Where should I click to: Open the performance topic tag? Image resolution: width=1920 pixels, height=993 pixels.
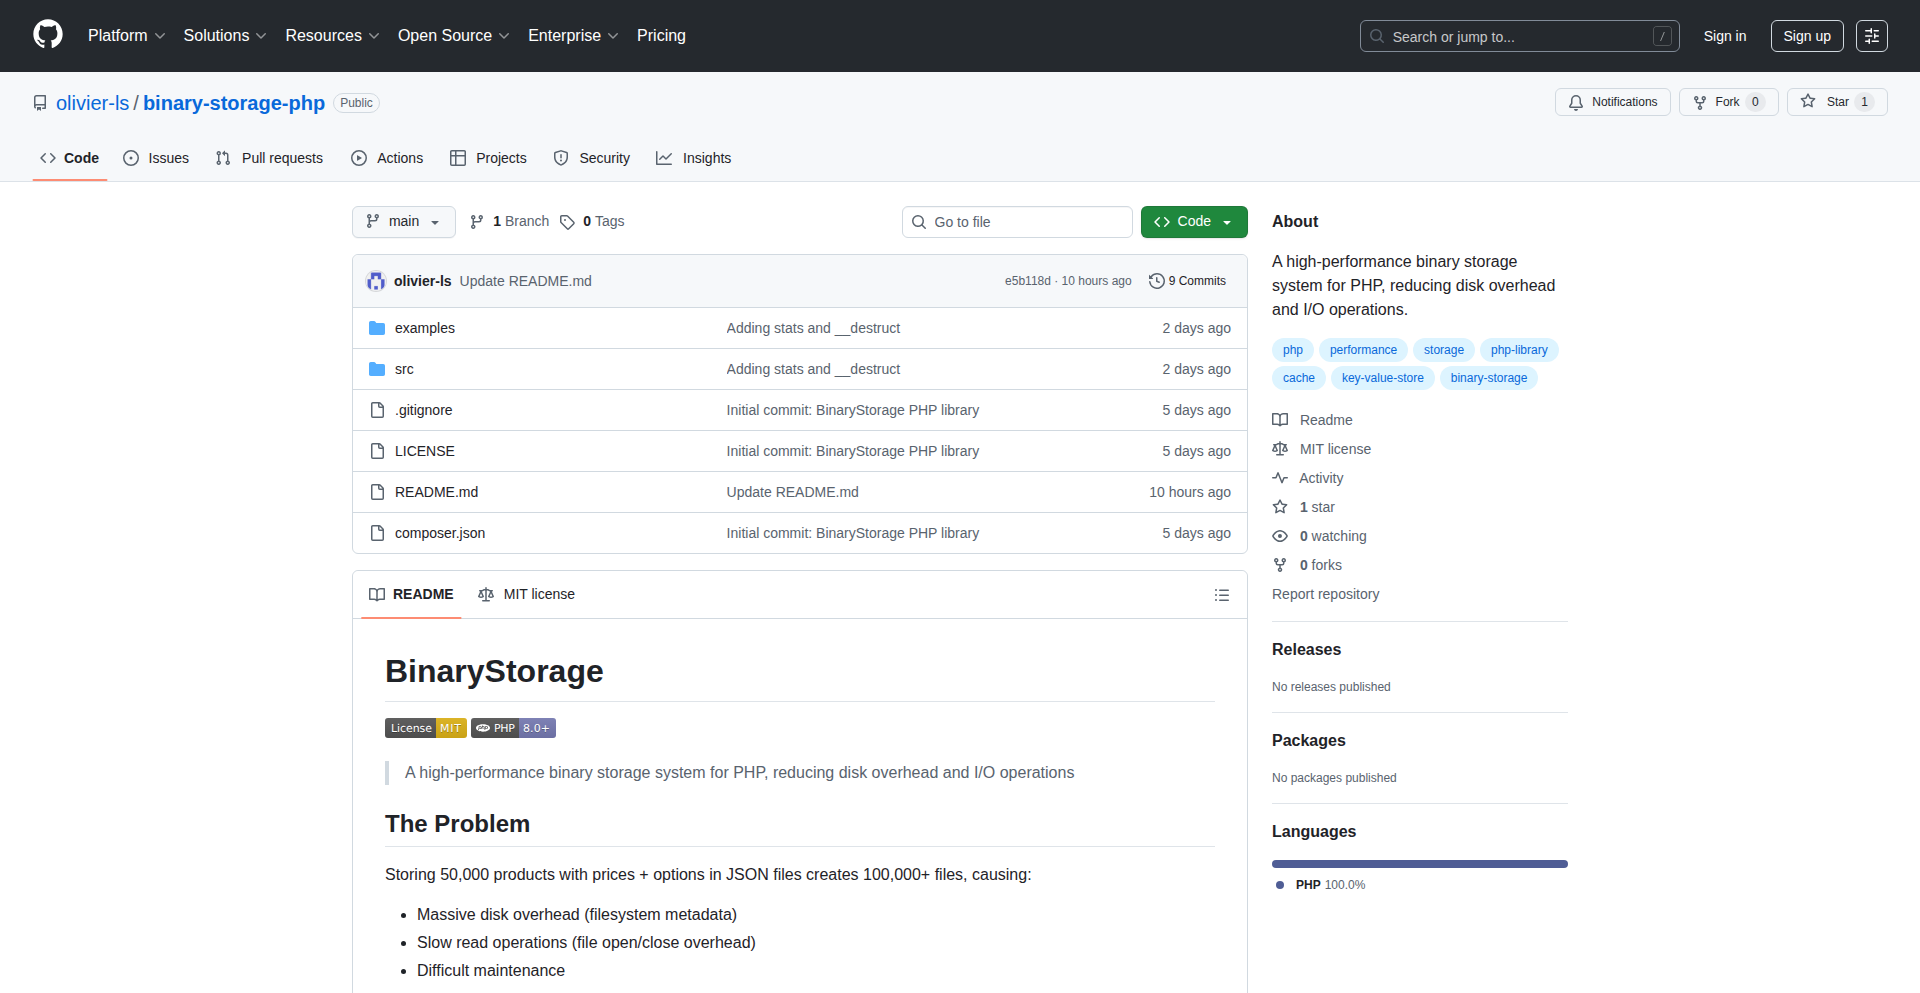[x=1363, y=349]
